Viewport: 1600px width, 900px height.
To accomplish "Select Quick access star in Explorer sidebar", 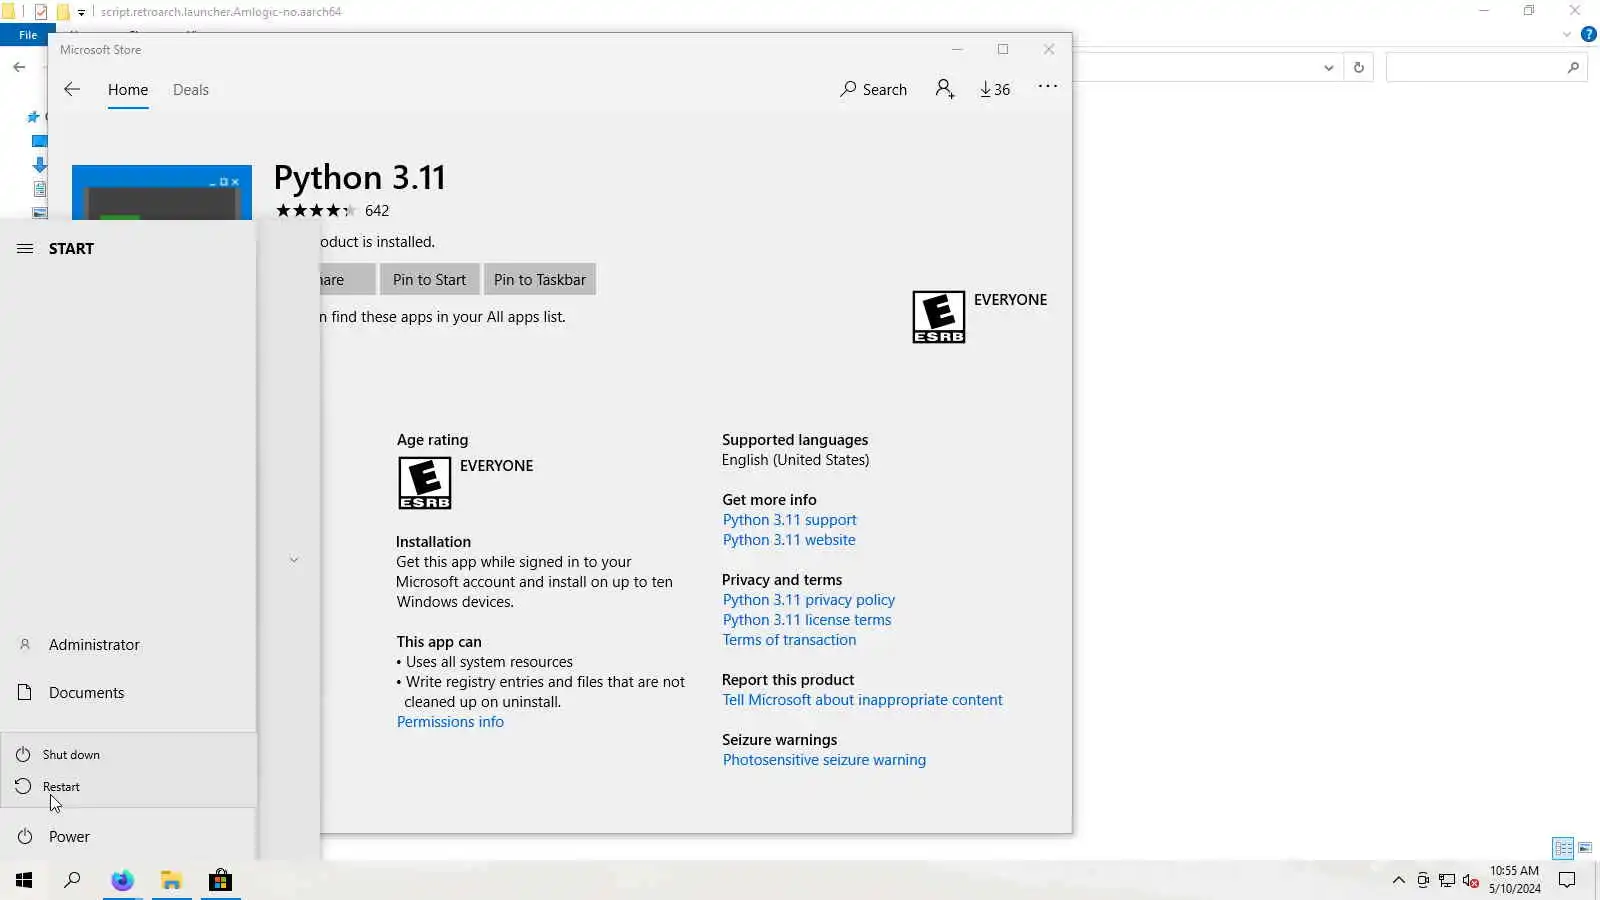I will pos(33,117).
